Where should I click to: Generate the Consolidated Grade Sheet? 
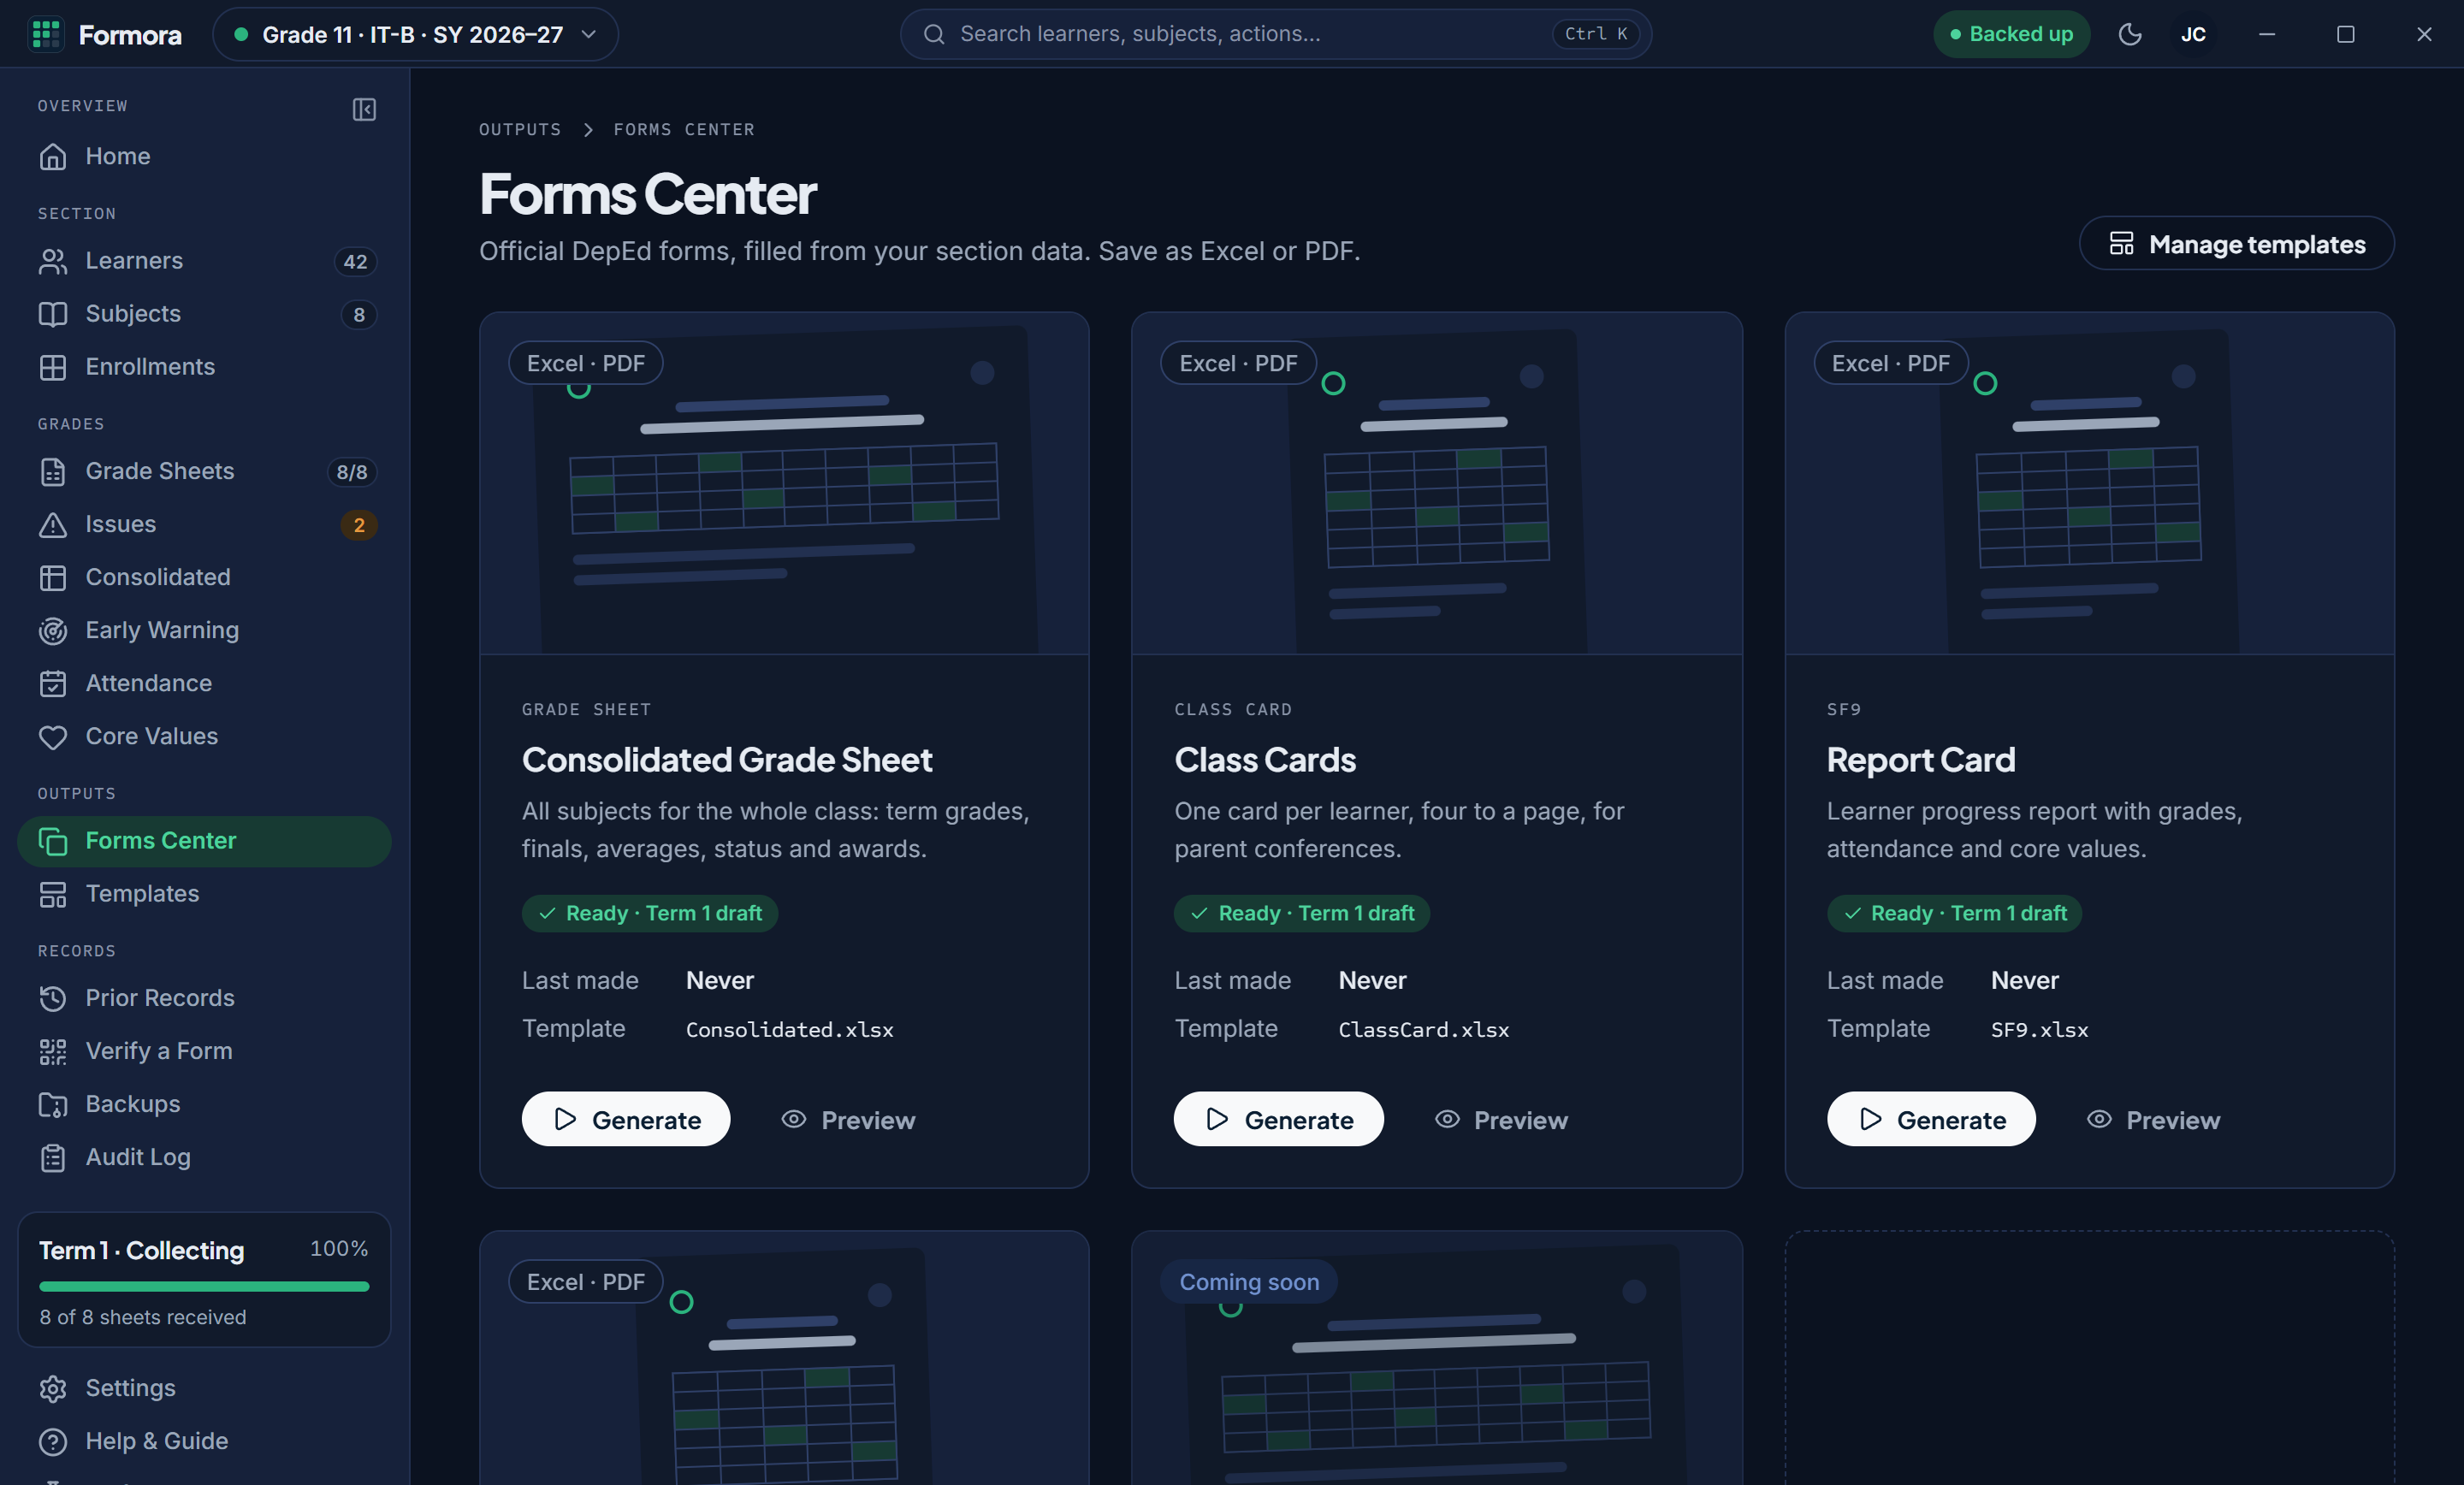(625, 1119)
